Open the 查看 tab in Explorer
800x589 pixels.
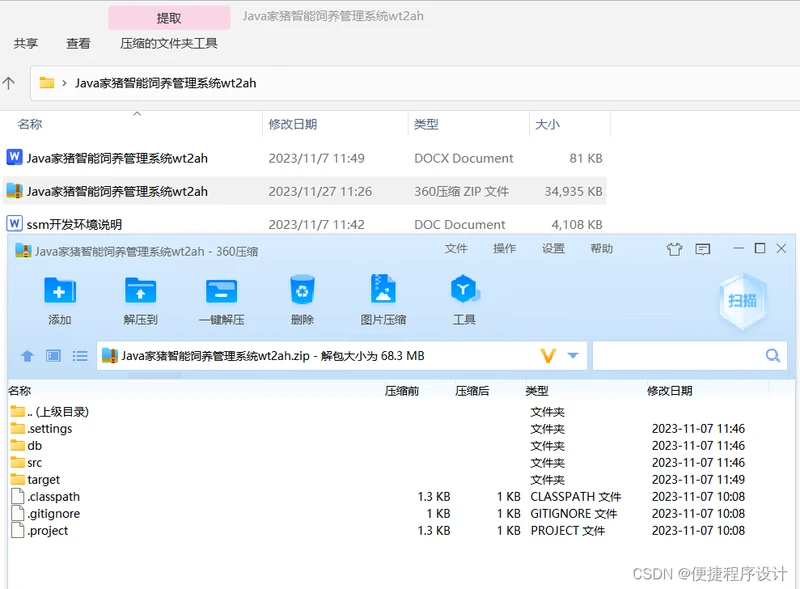[78, 43]
